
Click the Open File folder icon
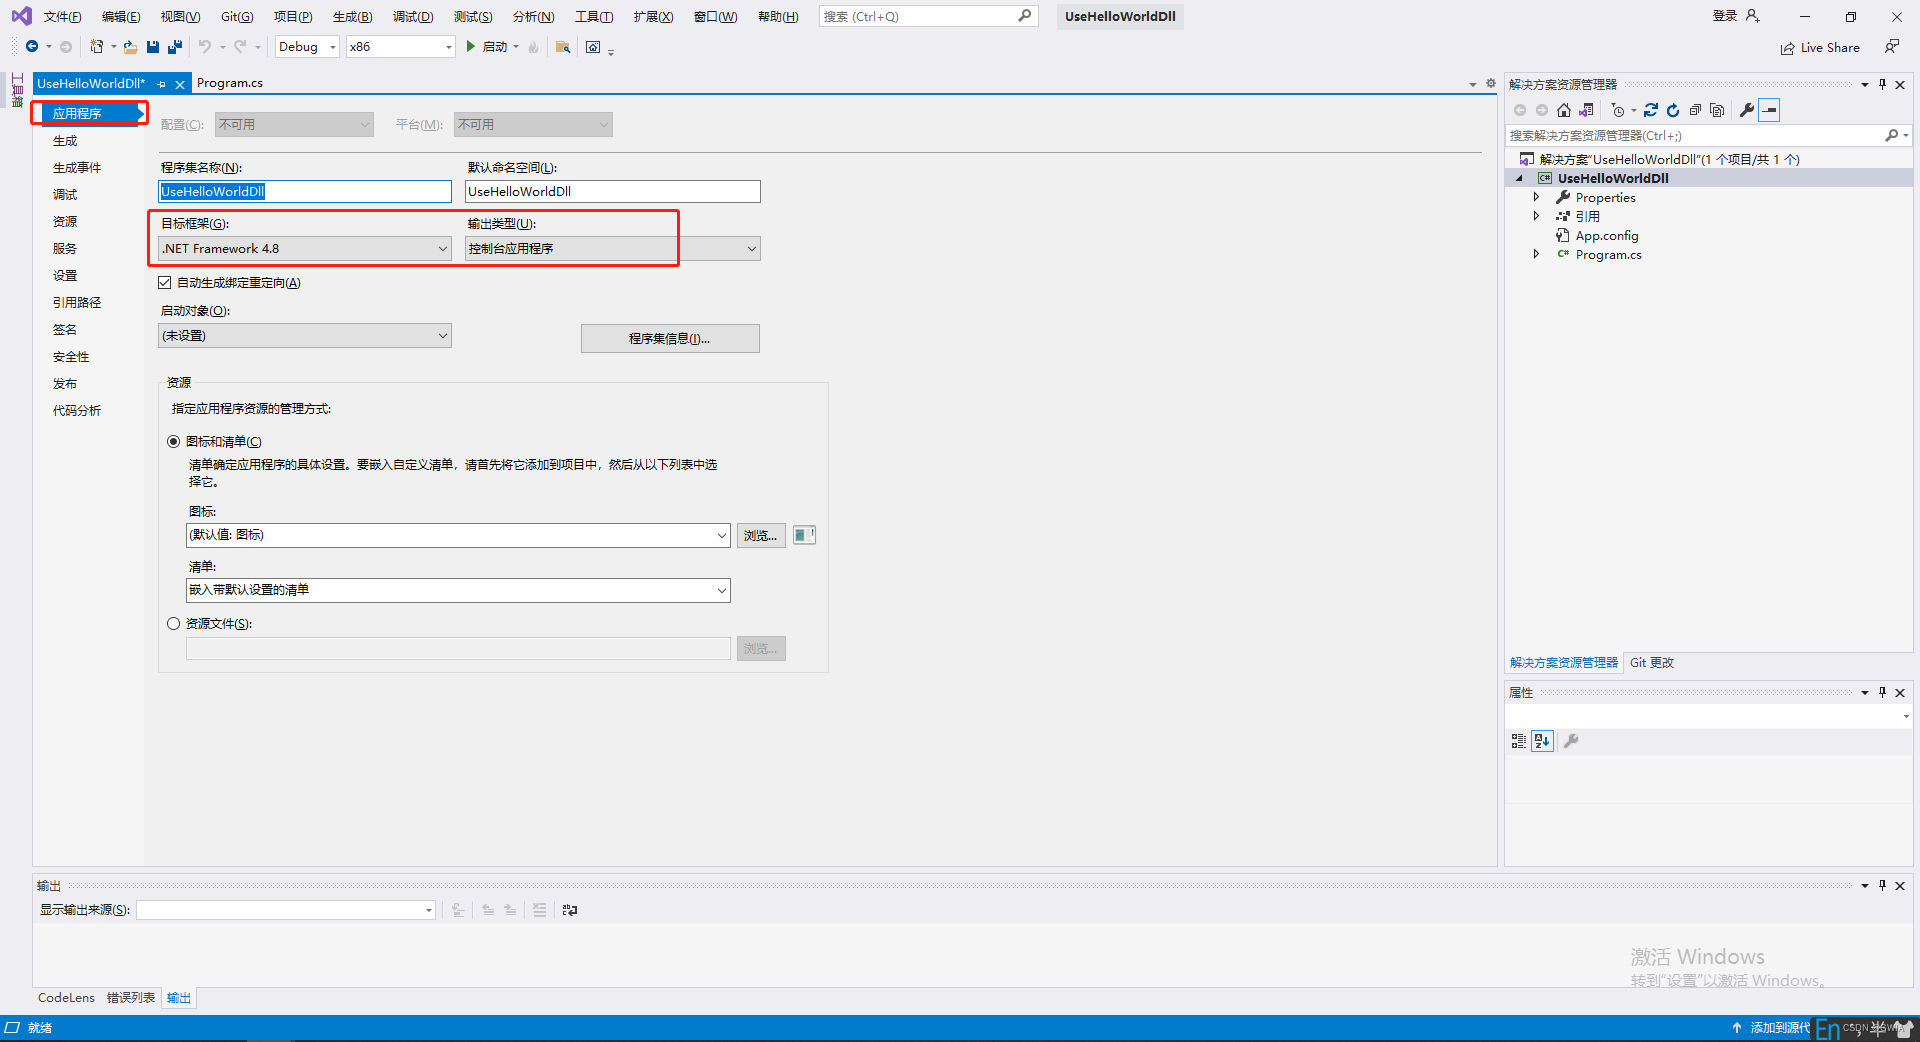(x=130, y=47)
